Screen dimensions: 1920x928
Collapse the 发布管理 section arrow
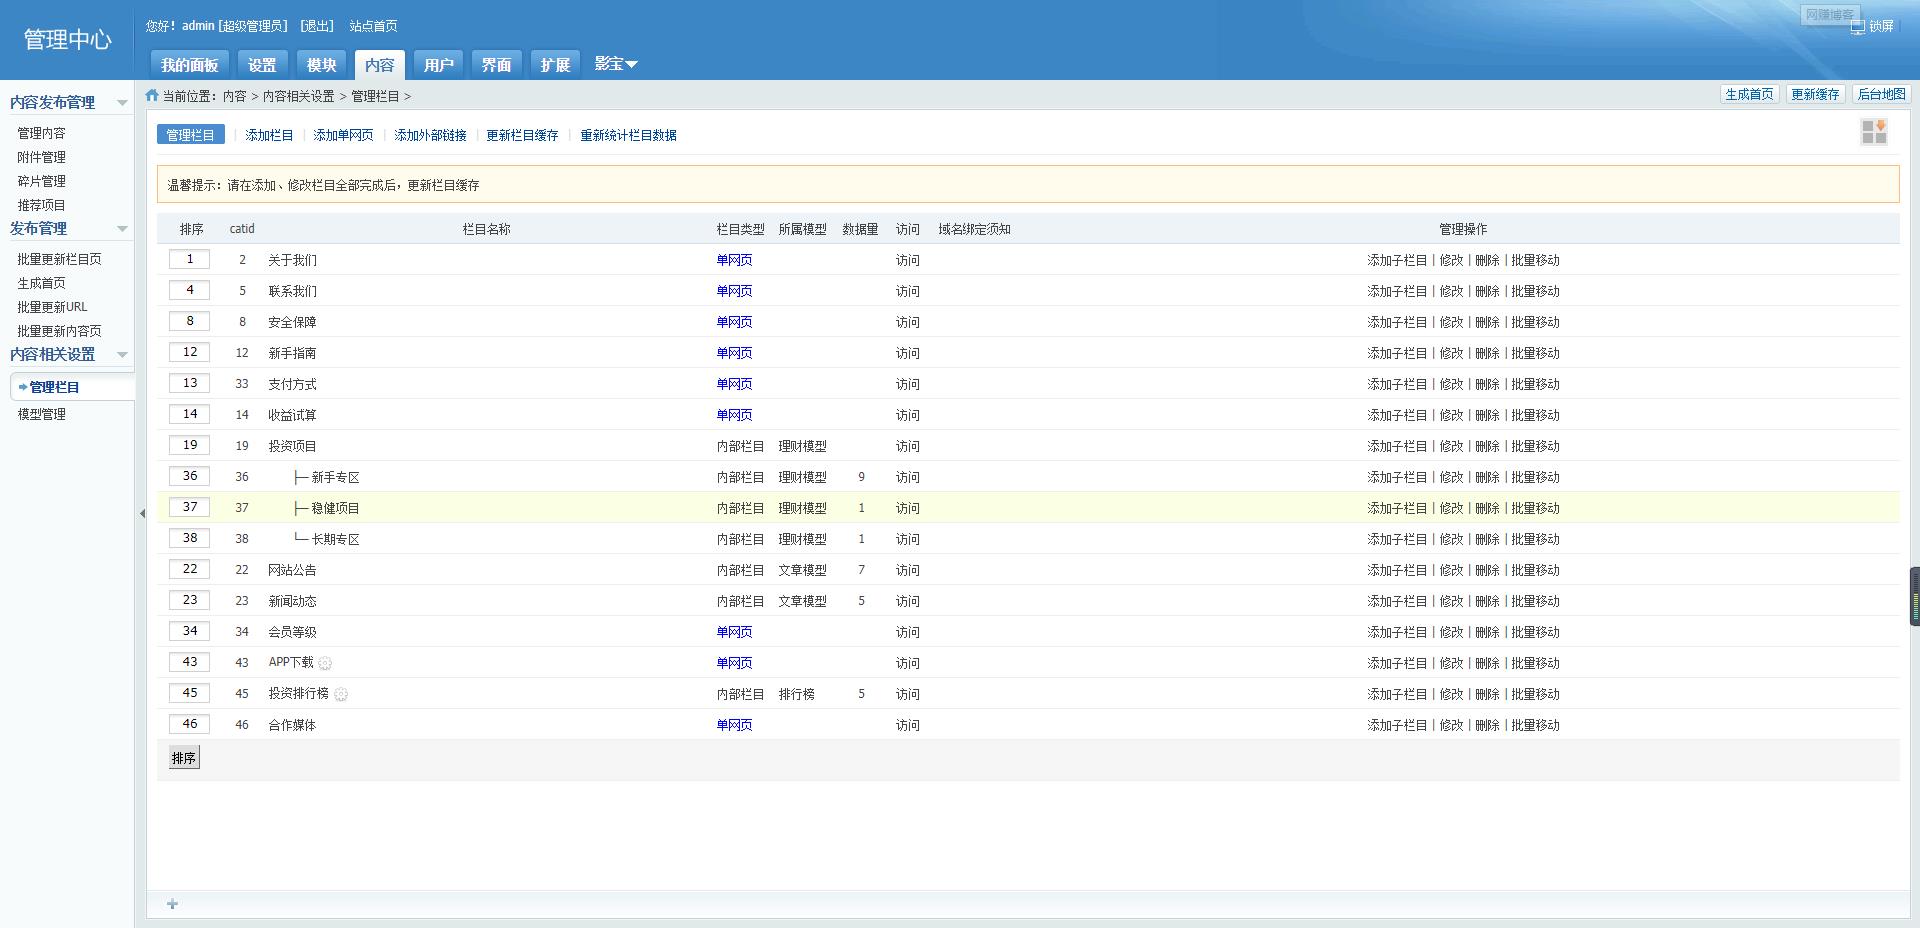122,229
